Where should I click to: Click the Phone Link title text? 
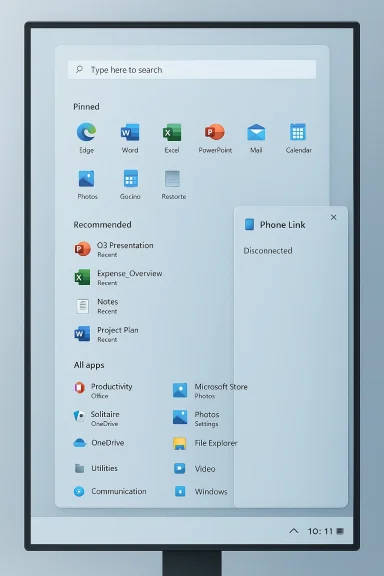pos(283,224)
